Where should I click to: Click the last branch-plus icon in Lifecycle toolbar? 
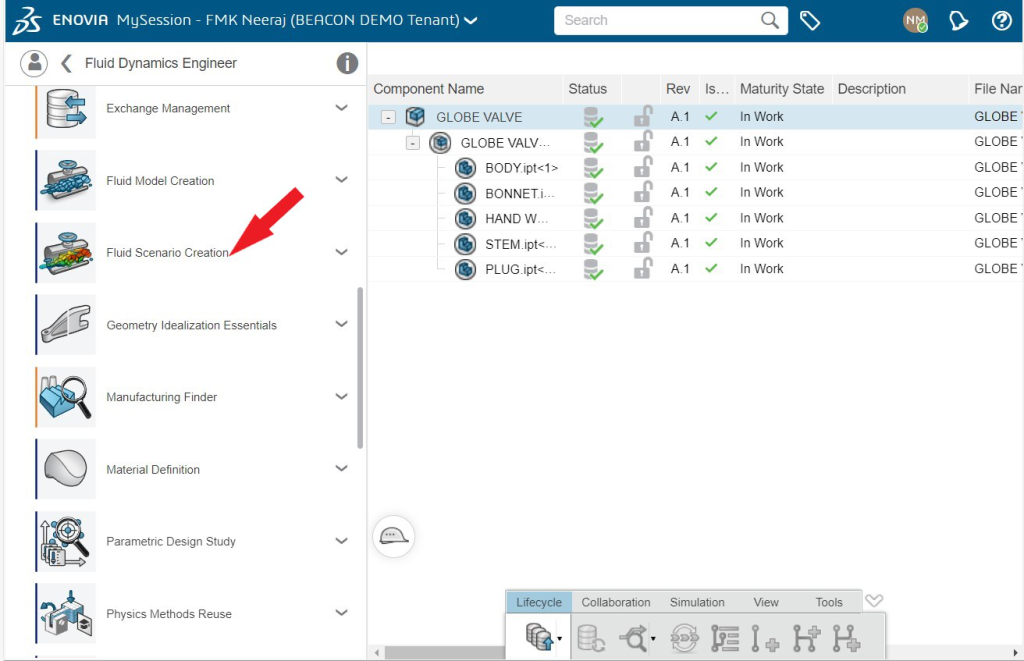tap(846, 638)
